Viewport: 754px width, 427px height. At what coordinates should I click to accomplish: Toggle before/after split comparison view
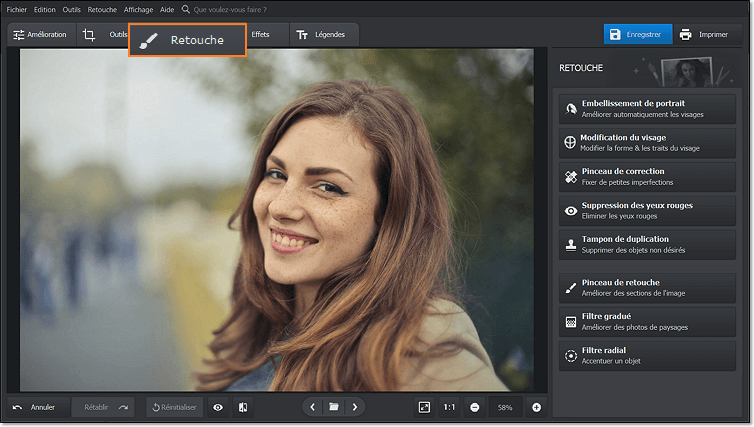tap(243, 407)
